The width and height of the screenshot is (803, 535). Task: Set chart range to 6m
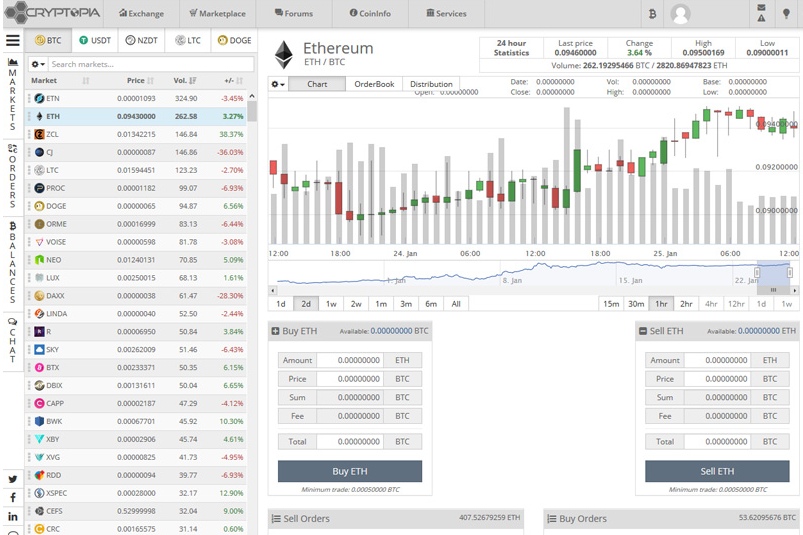(431, 304)
